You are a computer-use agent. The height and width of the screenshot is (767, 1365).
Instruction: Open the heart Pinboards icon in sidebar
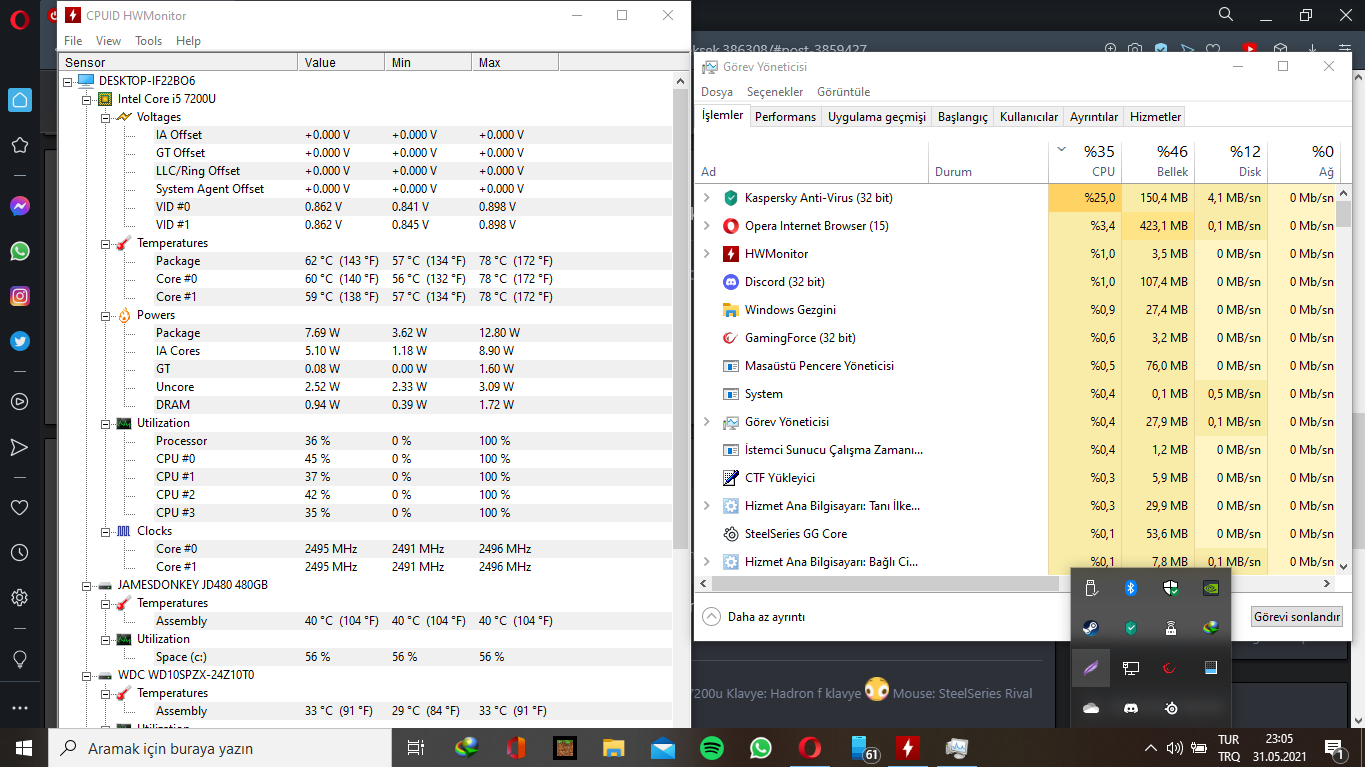click(19, 507)
